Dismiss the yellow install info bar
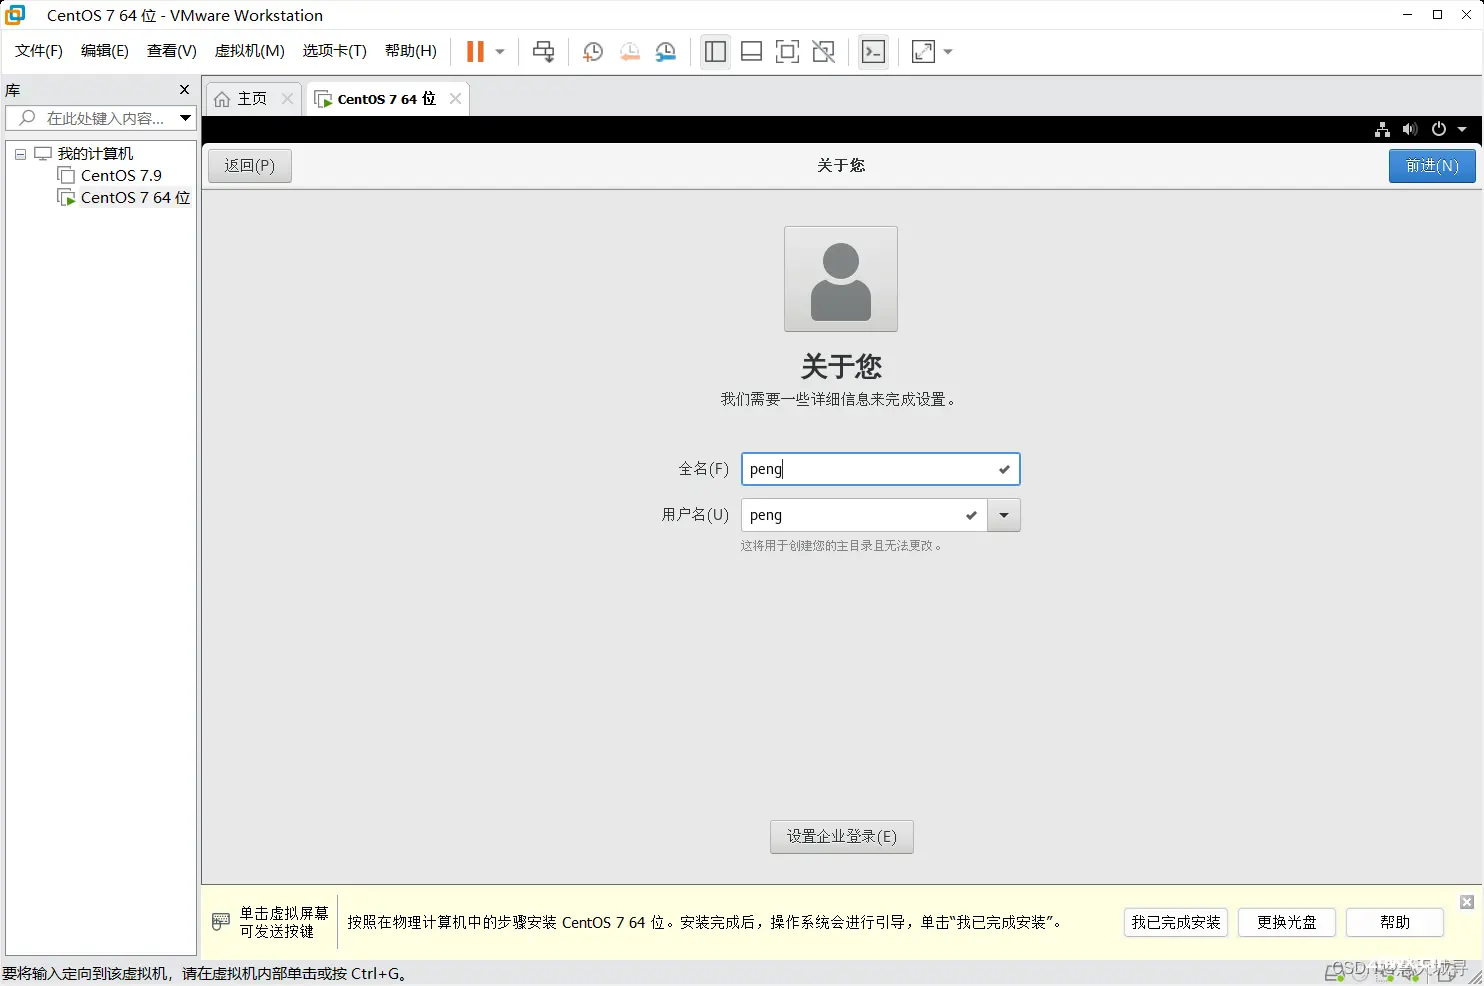The image size is (1484, 986). click(1467, 902)
